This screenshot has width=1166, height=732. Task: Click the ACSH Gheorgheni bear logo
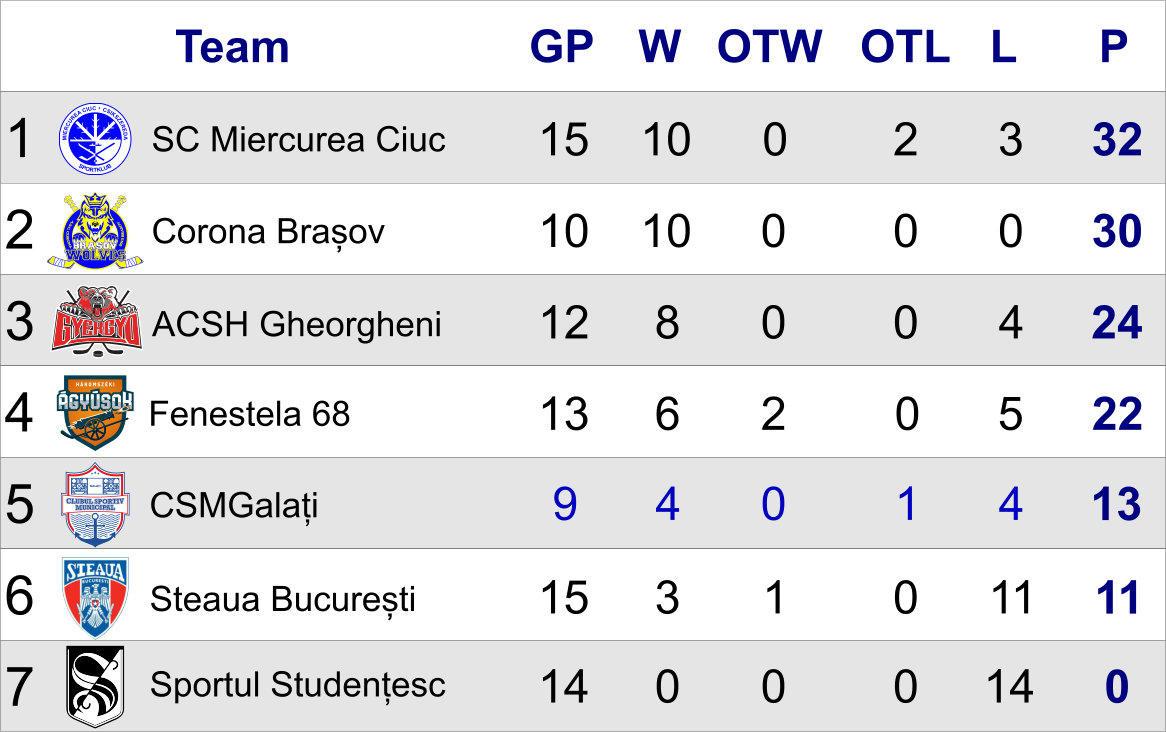coord(96,321)
